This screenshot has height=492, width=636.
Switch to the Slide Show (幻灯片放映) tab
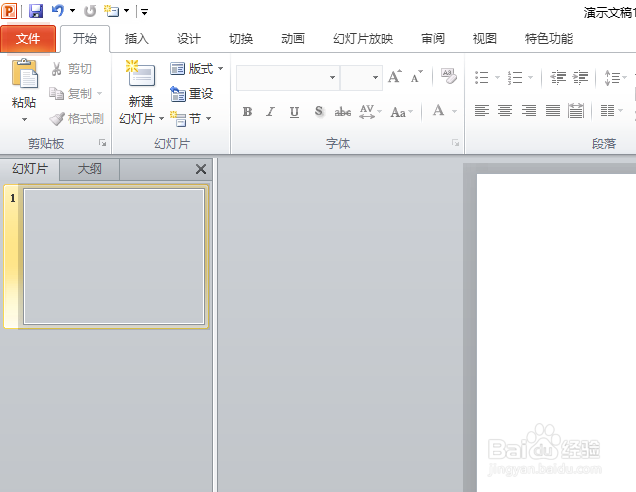pos(363,39)
